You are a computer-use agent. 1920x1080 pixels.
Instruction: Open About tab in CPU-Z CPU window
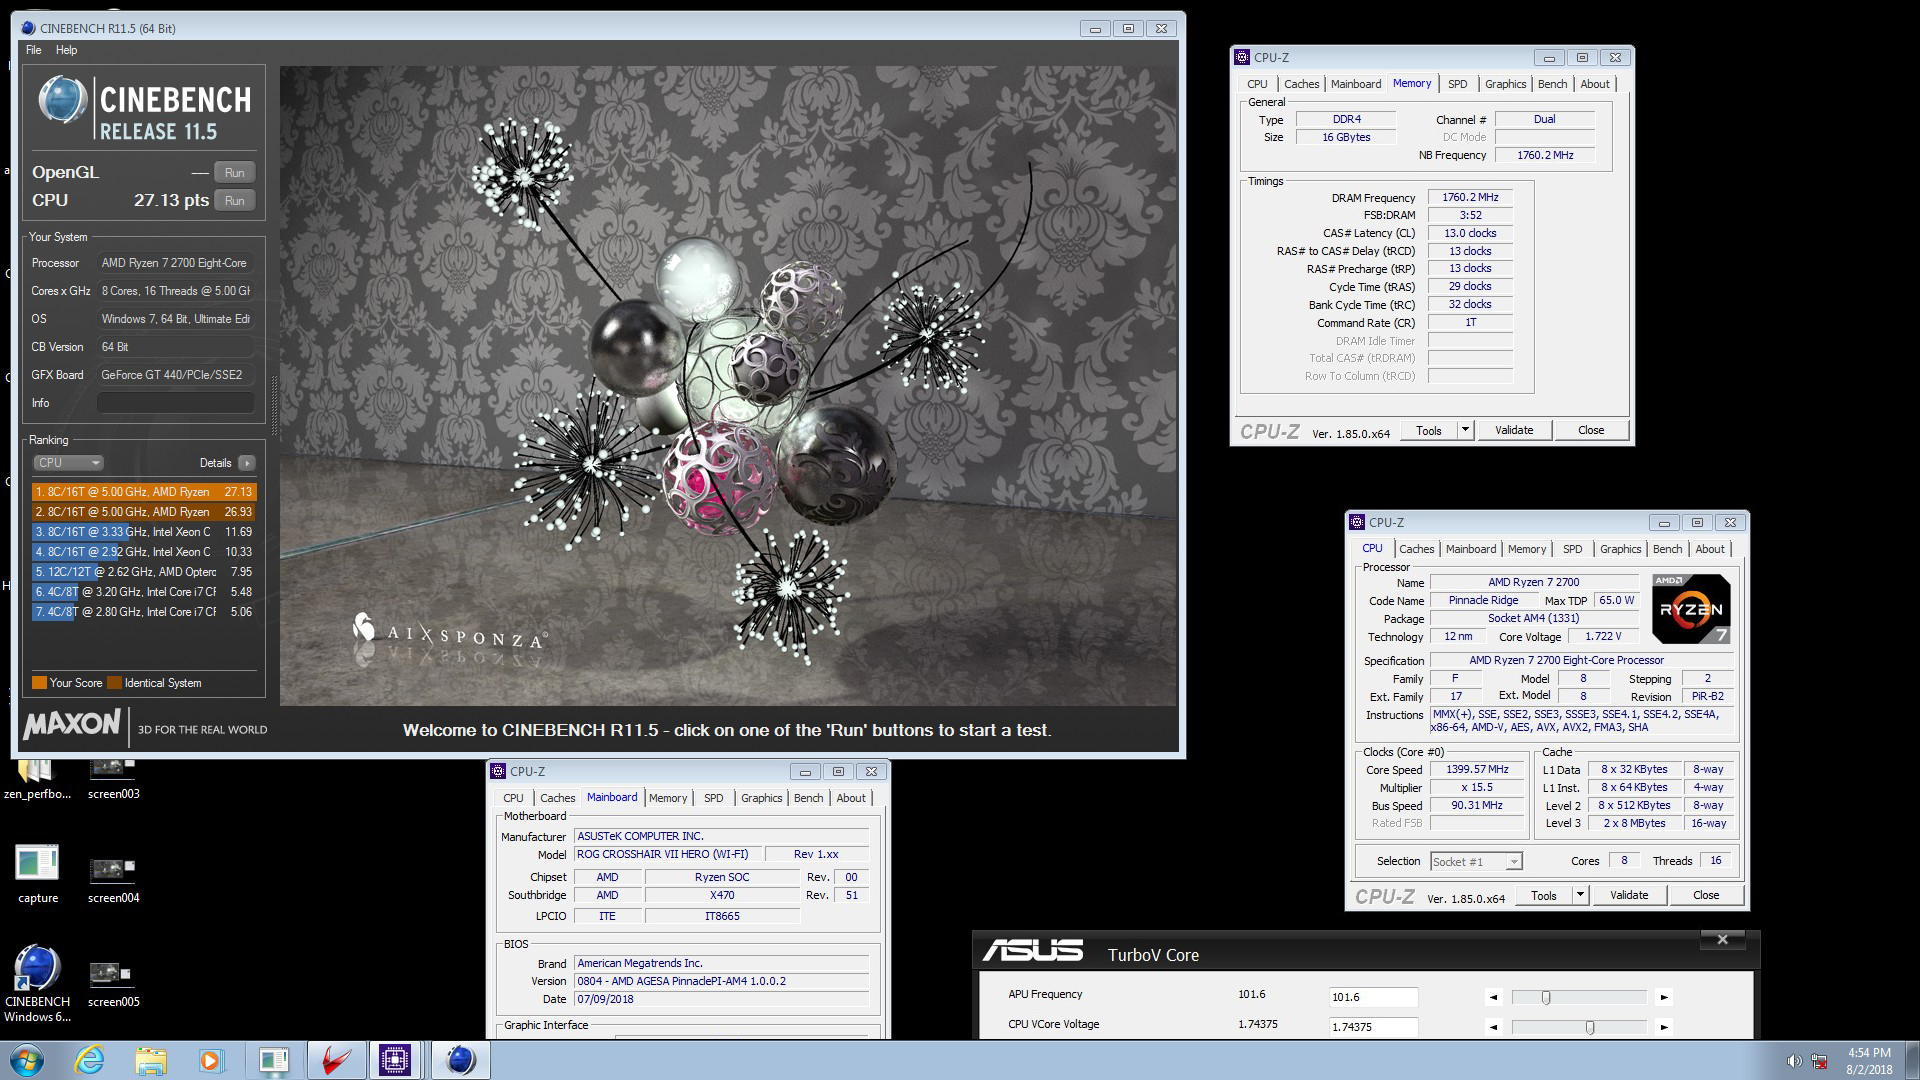click(1710, 549)
